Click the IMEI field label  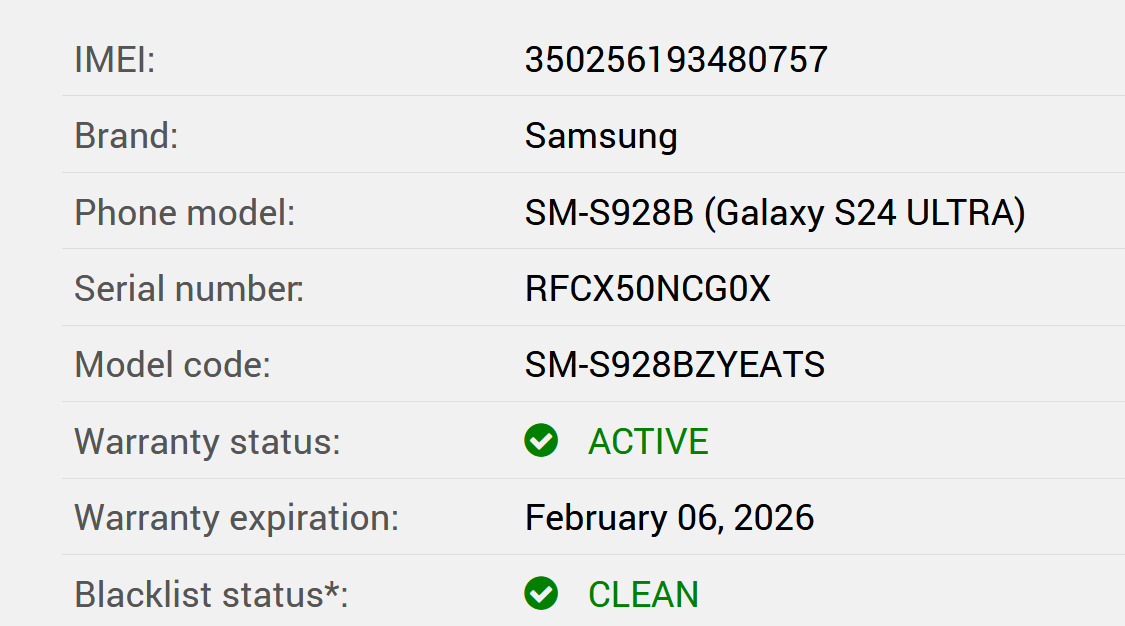[x=115, y=60]
